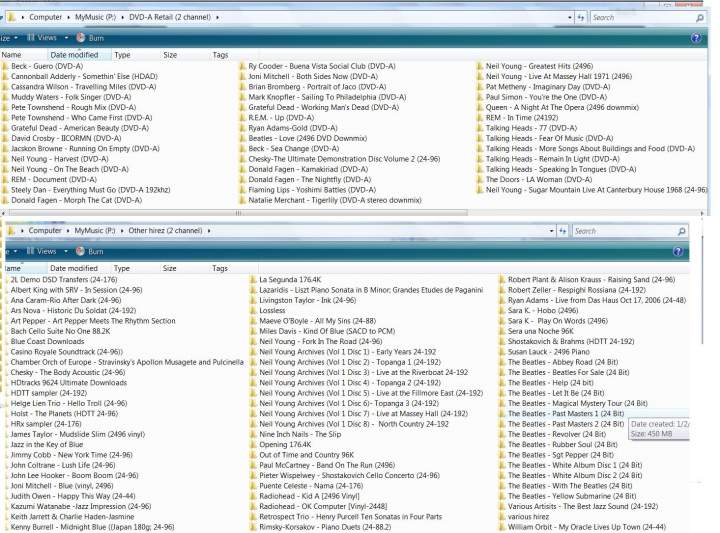Expand arrow after DVD-A Retail (2 channel) breadcrumb
The height and width of the screenshot is (533, 720).
217,17
